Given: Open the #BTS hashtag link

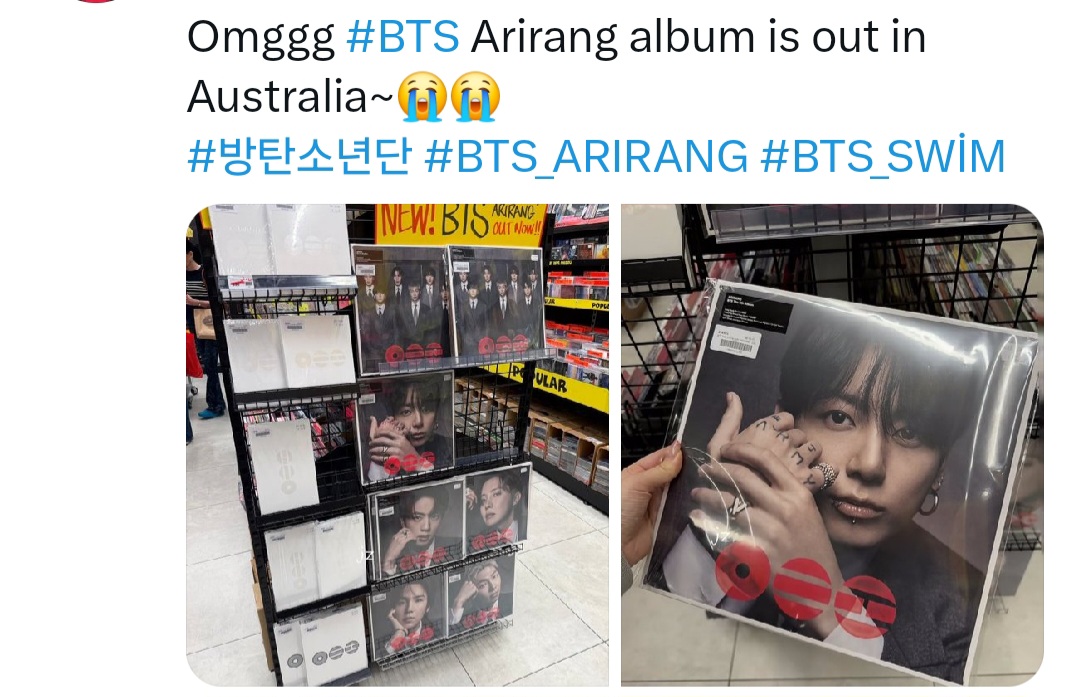Looking at the screenshot, I should point(403,37).
